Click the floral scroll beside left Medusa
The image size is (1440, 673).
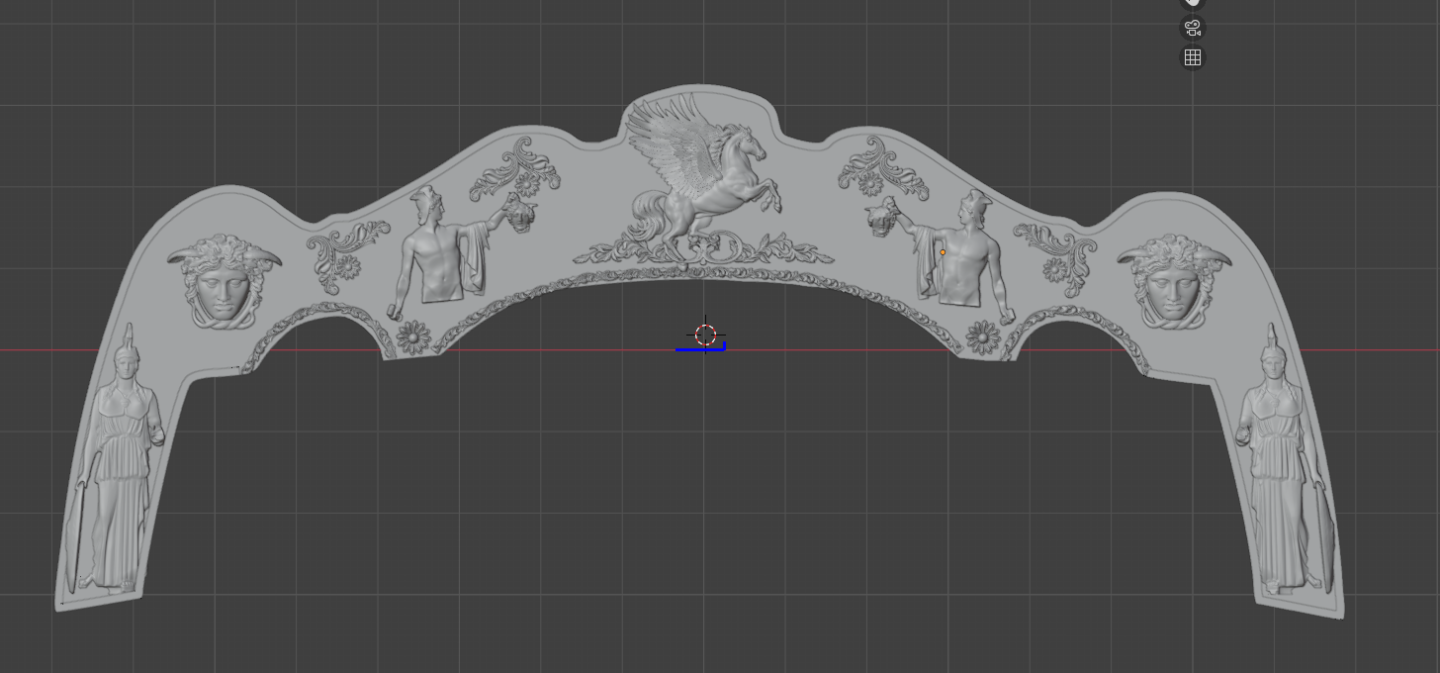click(345, 252)
